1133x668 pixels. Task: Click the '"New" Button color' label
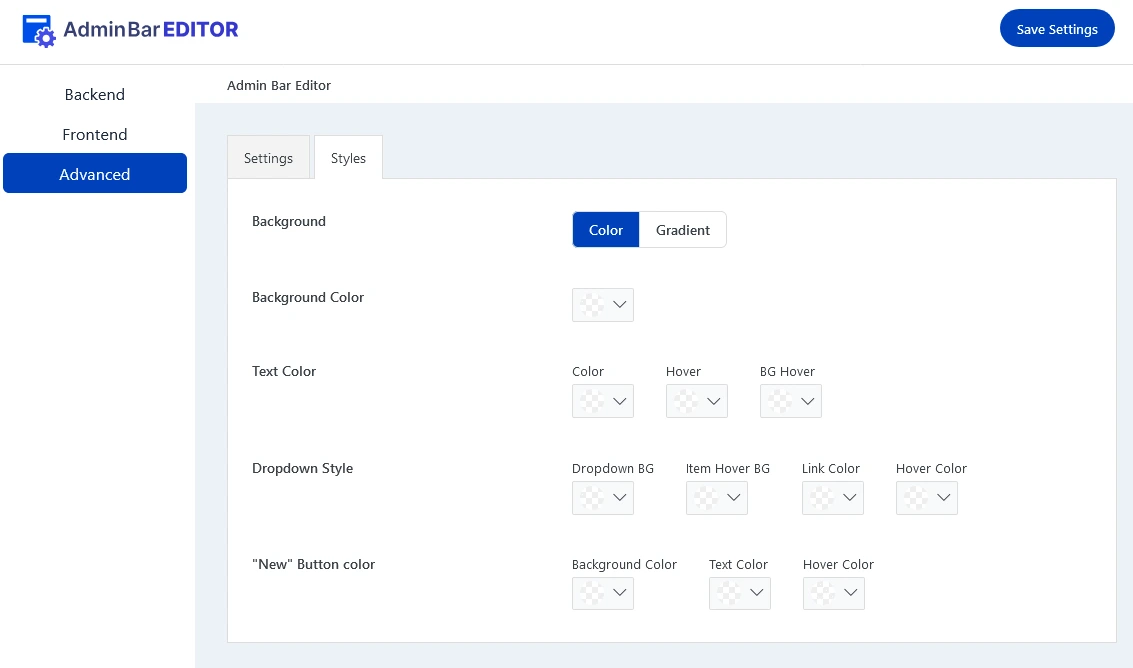pos(314,564)
